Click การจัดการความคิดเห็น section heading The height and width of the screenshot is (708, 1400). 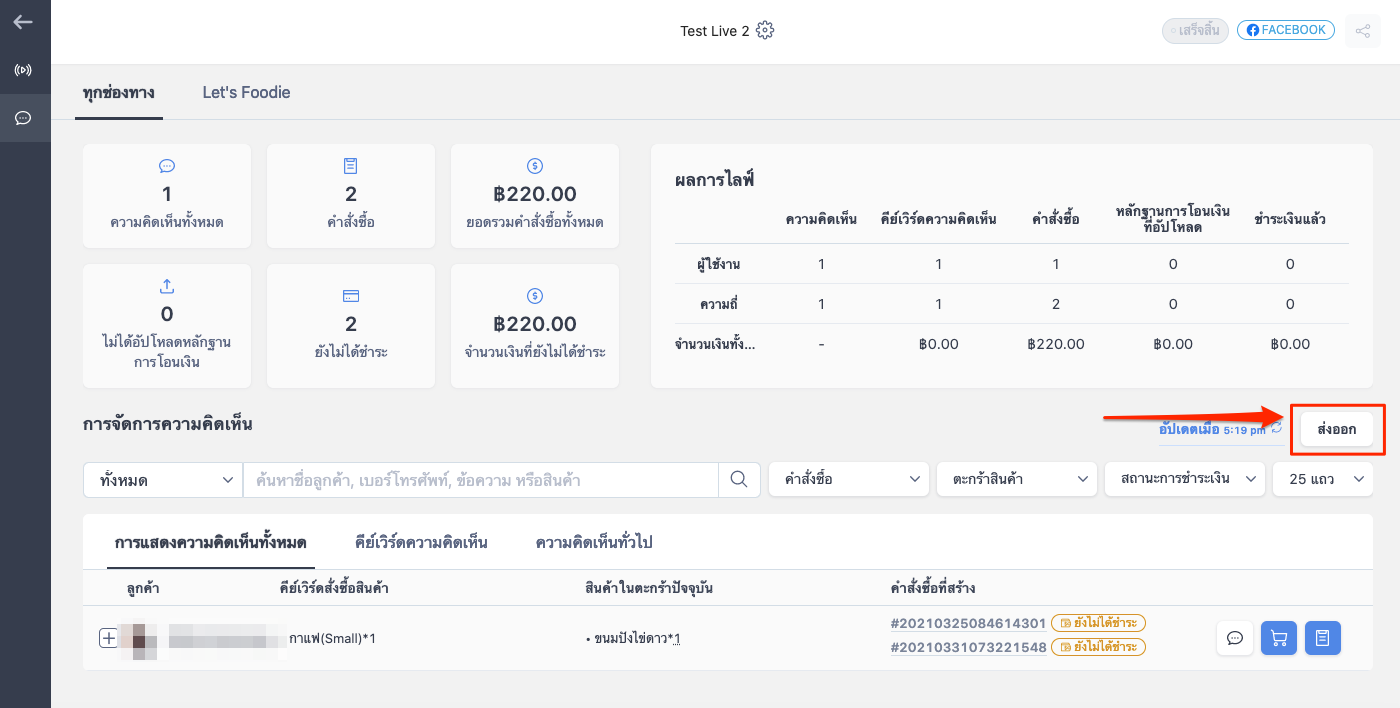167,424
